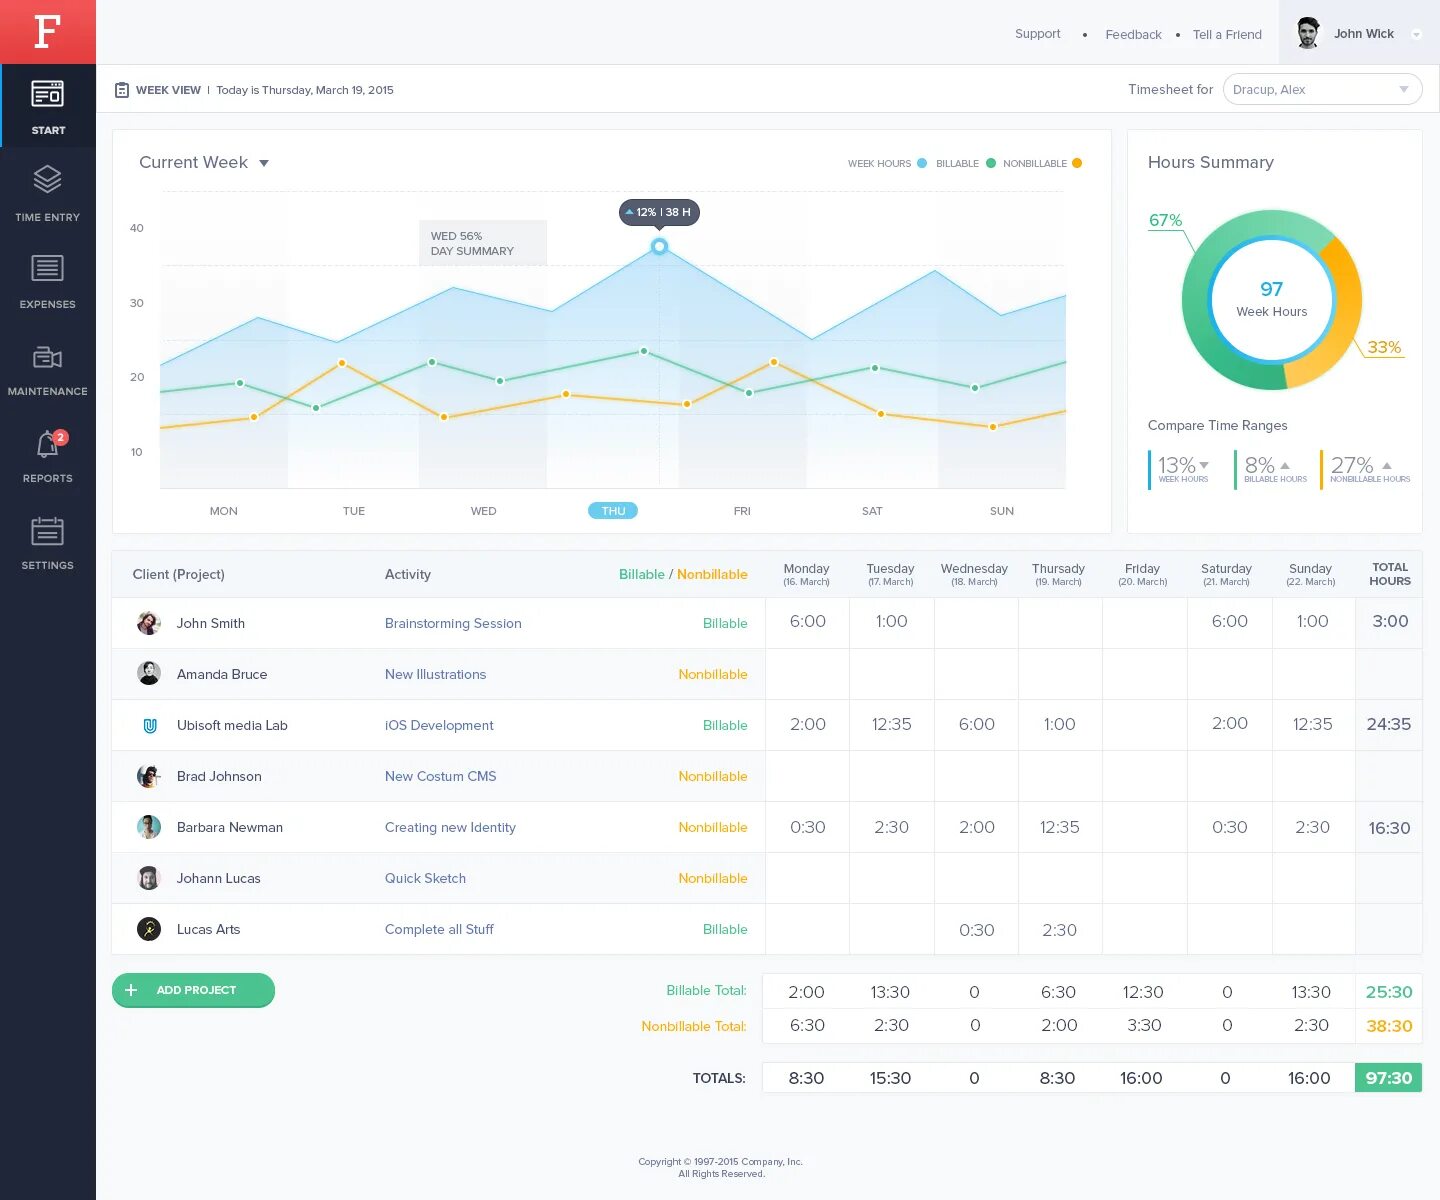Click the Add Project button
Screen dimensions: 1440x1200
pyautogui.click(x=193, y=990)
